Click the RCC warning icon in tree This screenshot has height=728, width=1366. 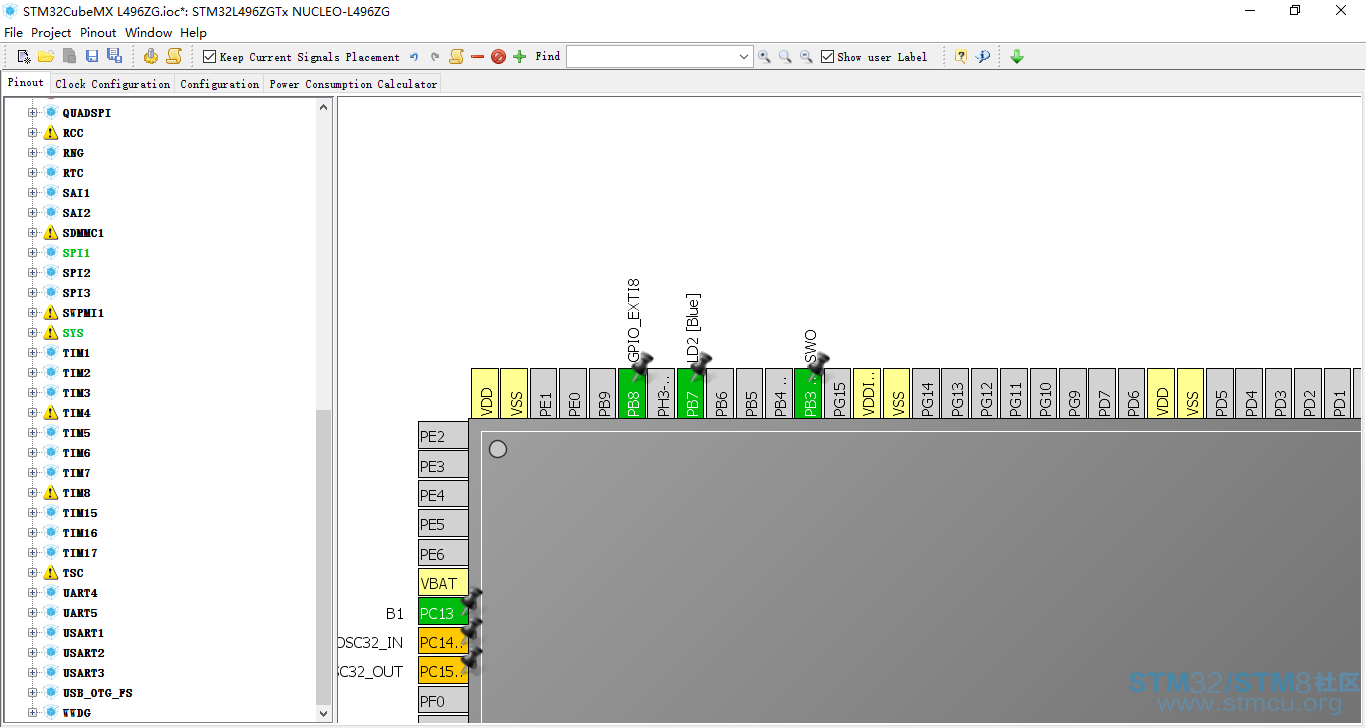pos(51,133)
